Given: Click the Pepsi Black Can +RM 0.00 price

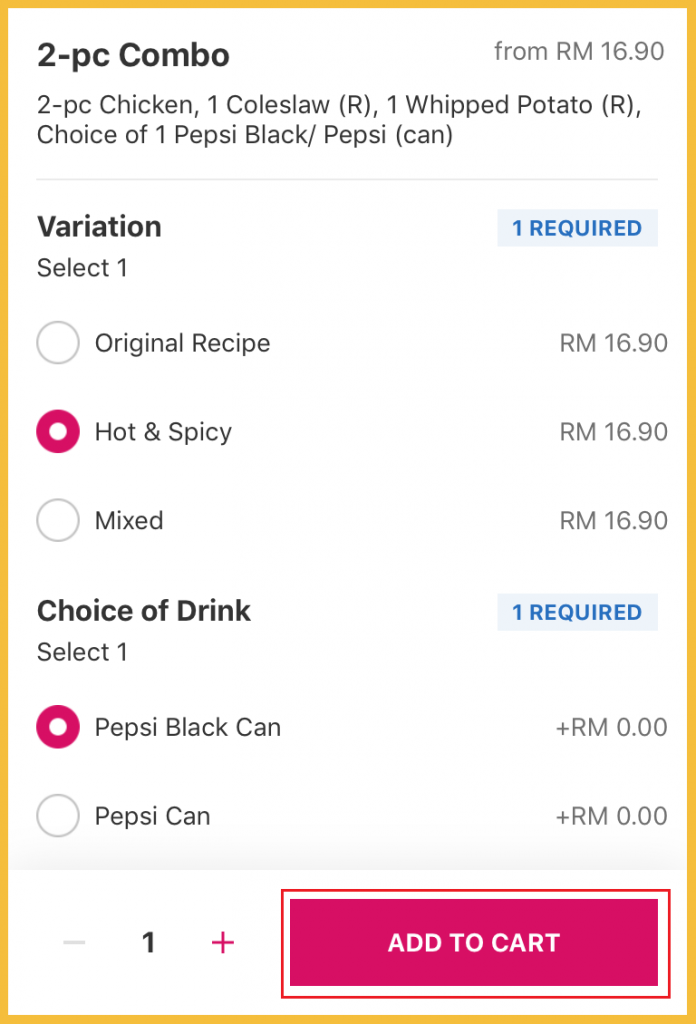Looking at the screenshot, I should [x=611, y=727].
